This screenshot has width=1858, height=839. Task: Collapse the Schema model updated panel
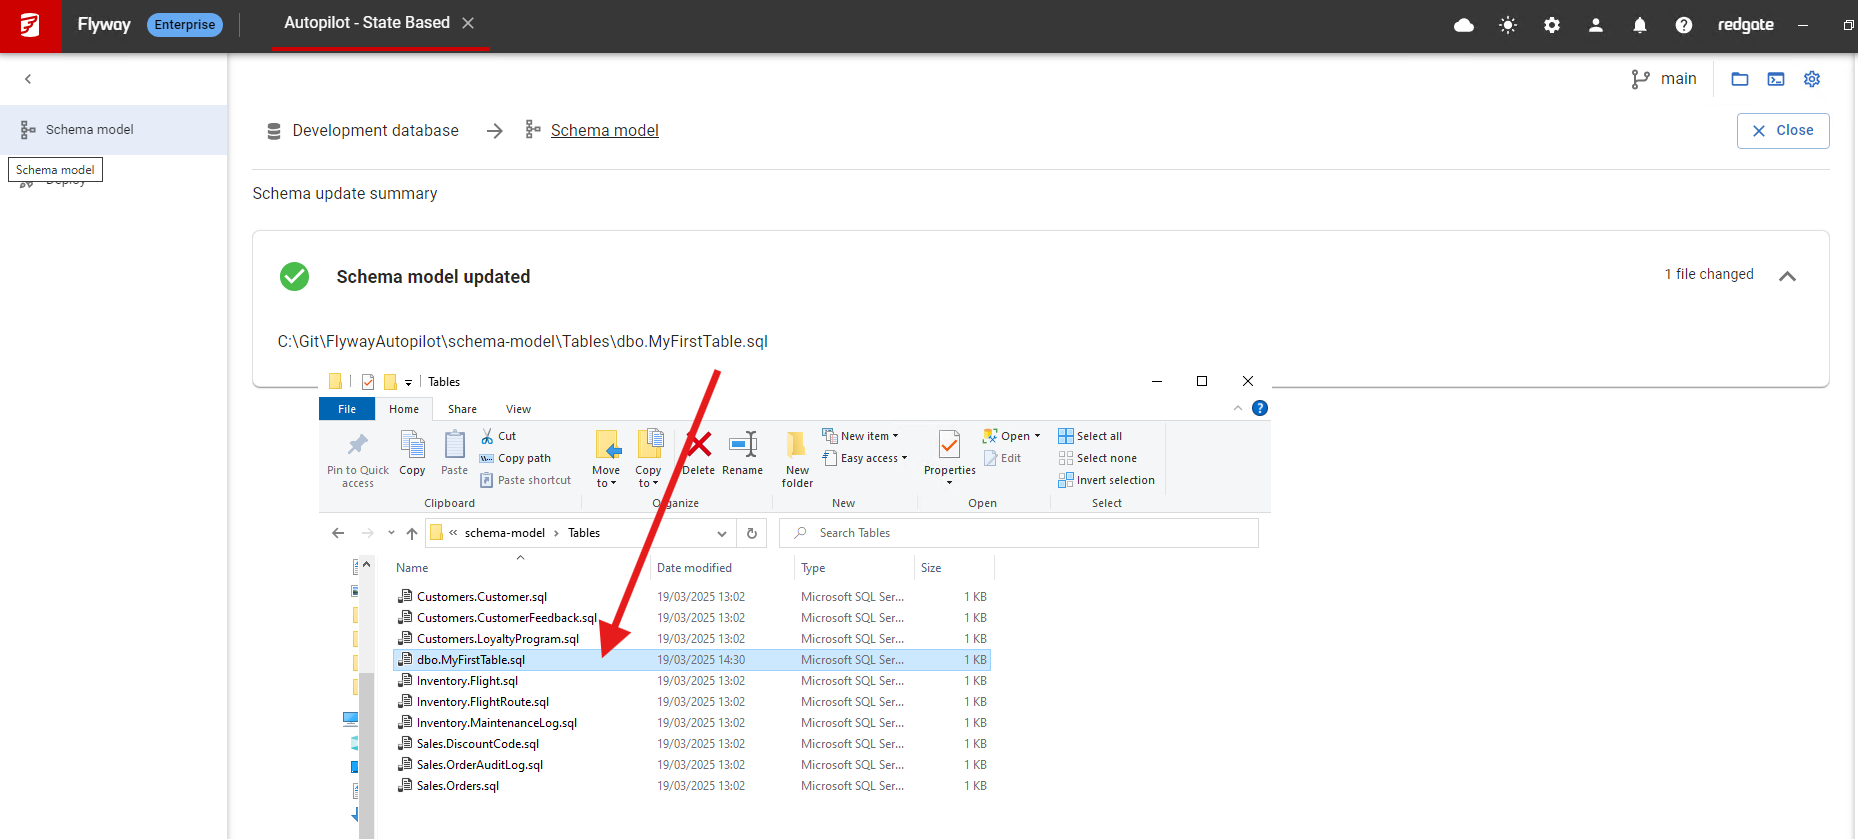click(x=1787, y=276)
